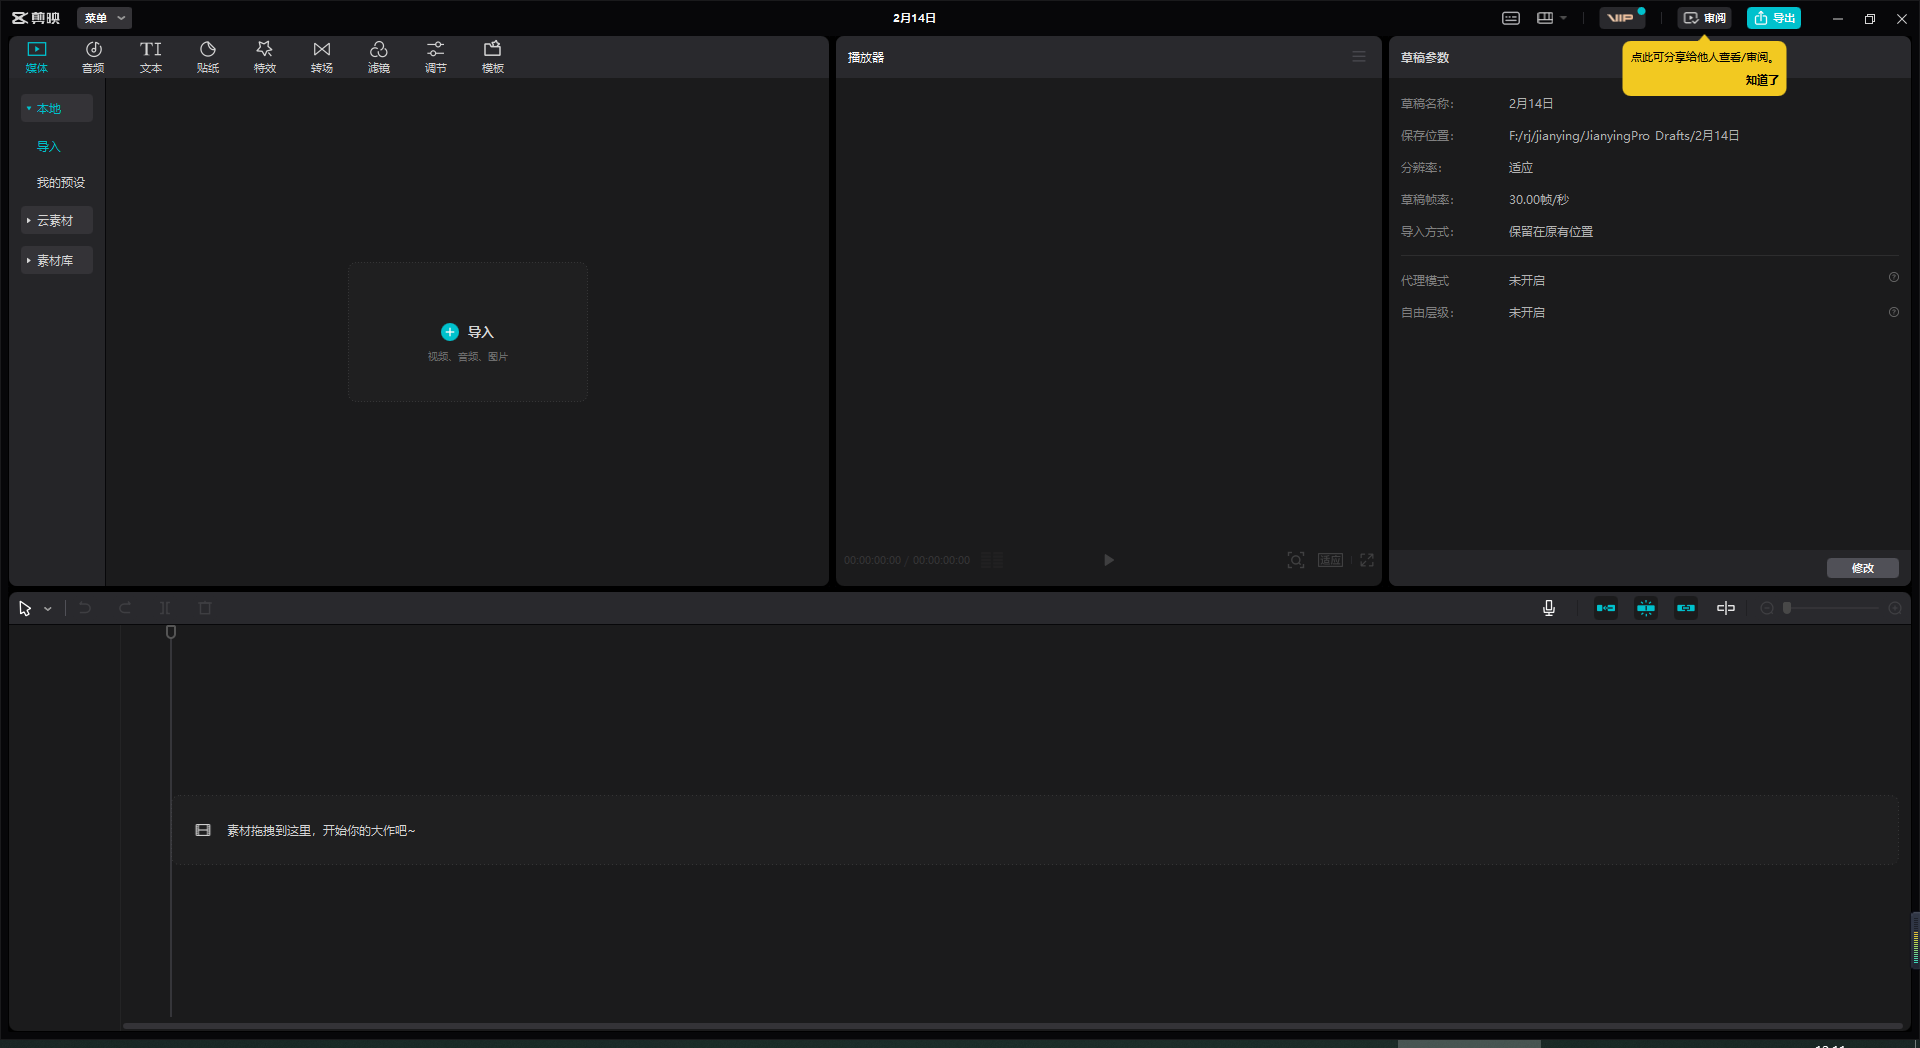Screen dimensions: 1920x1048
Task: Dismiss tooltip with 知道了
Action: (x=1762, y=80)
